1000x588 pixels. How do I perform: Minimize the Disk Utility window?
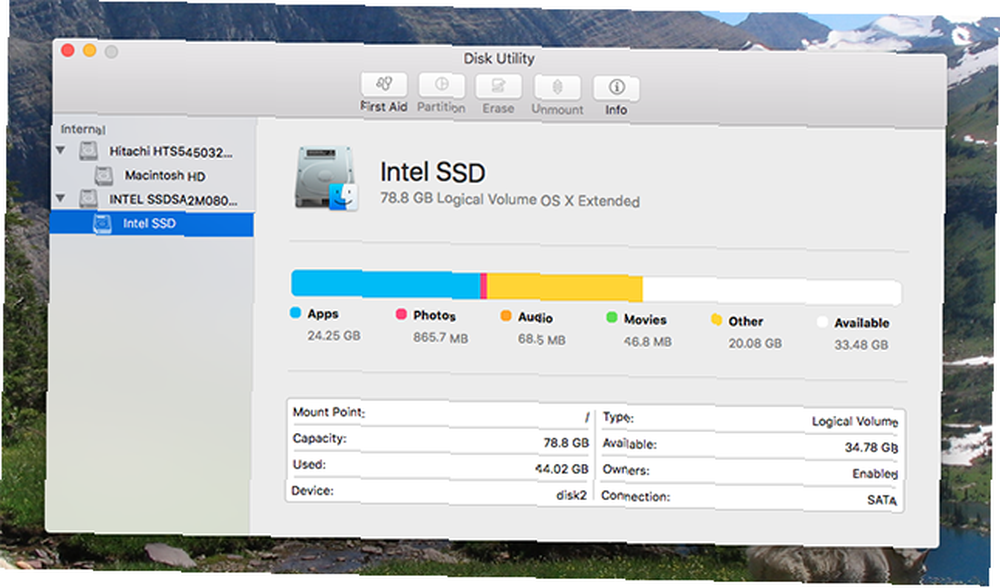click(90, 50)
